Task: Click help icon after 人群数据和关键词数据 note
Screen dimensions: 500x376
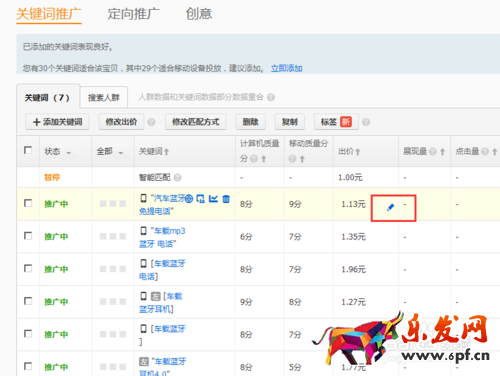Action: point(271,97)
